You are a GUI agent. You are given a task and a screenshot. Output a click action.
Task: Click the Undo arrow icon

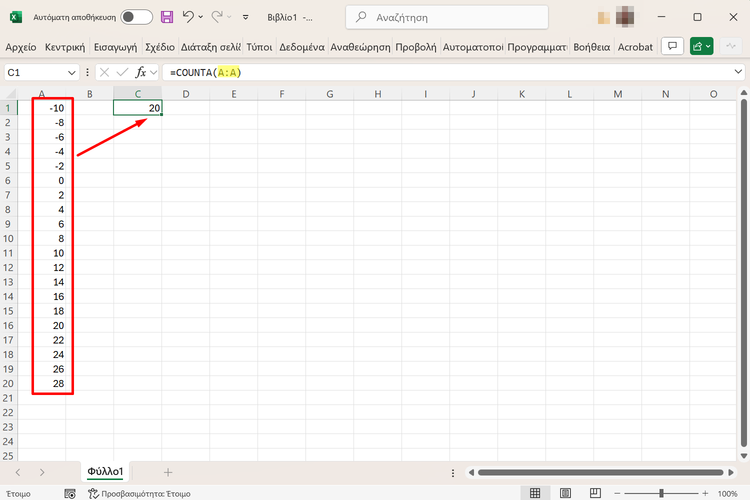pos(187,17)
